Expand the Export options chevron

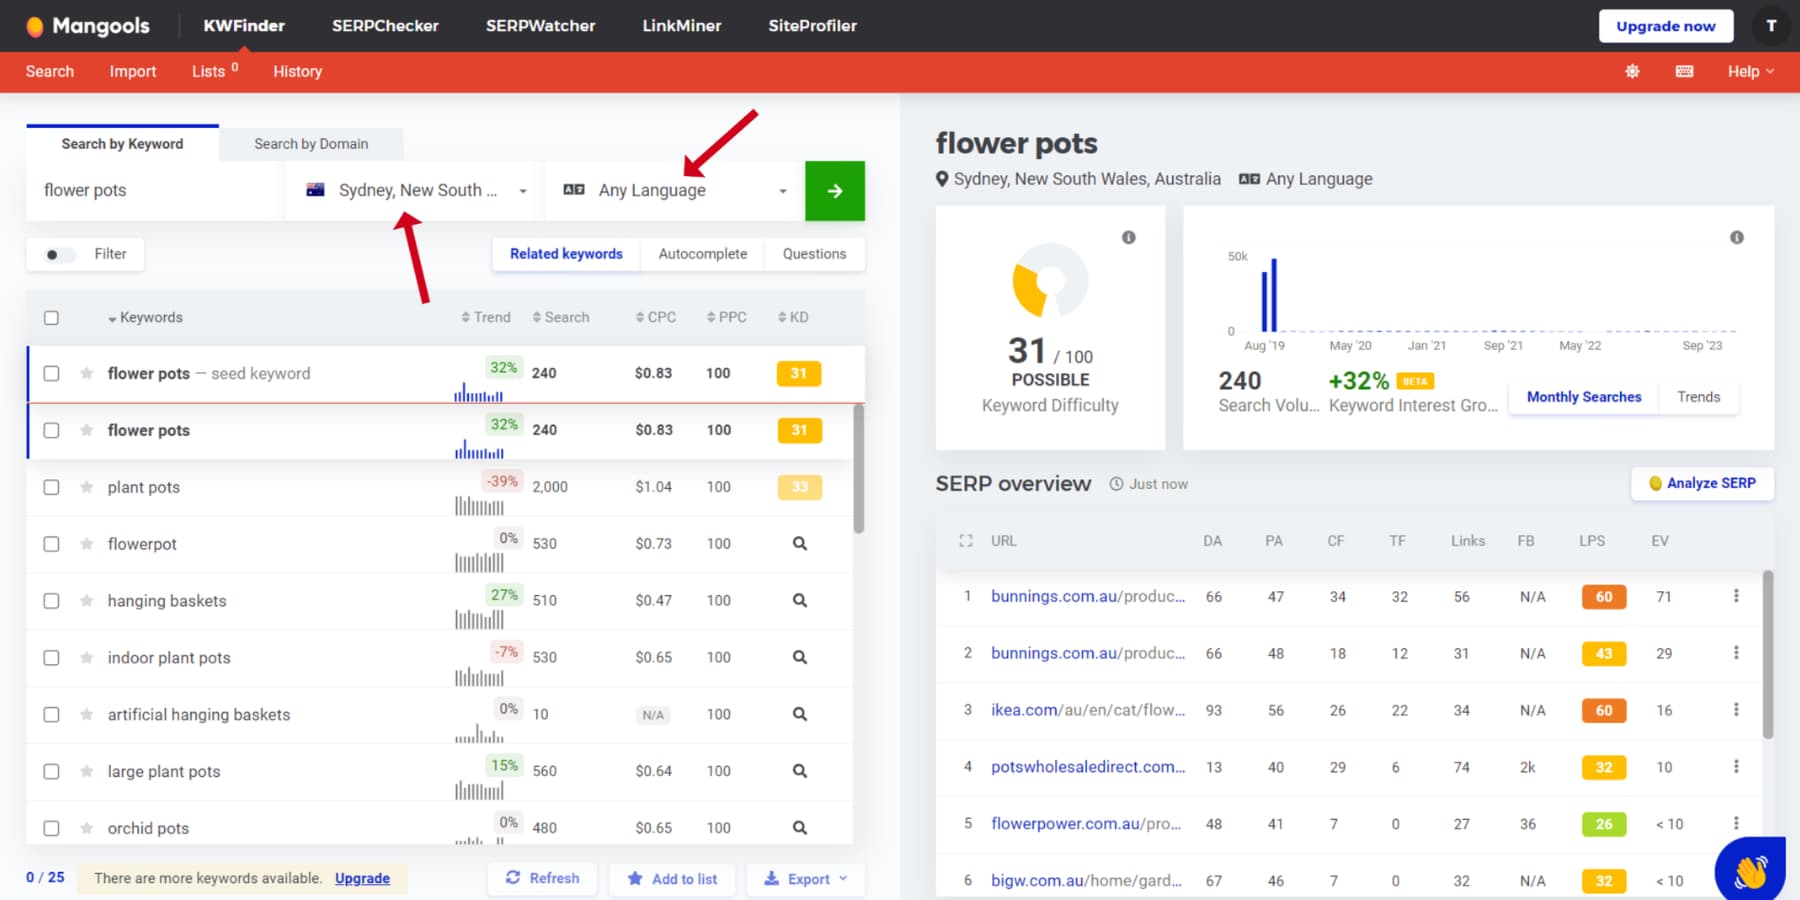(836, 879)
